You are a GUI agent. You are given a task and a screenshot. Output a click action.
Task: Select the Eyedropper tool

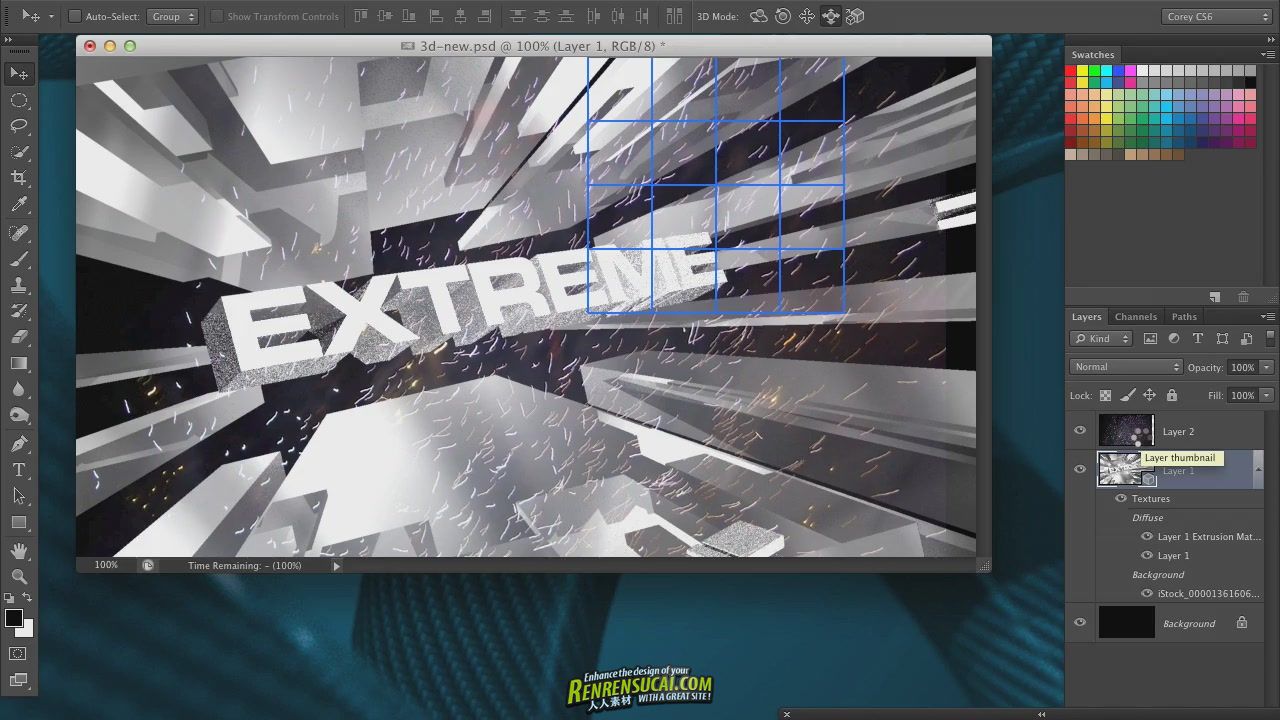click(x=19, y=205)
